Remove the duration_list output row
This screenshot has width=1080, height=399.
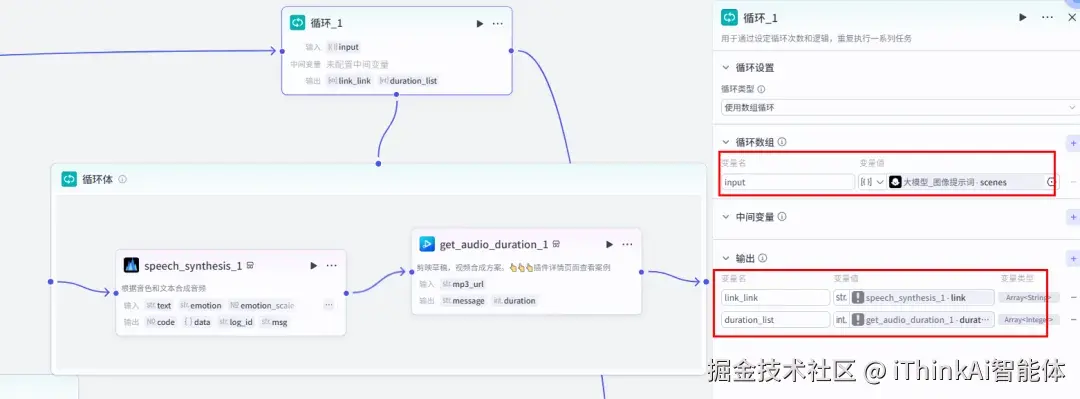(1073, 320)
